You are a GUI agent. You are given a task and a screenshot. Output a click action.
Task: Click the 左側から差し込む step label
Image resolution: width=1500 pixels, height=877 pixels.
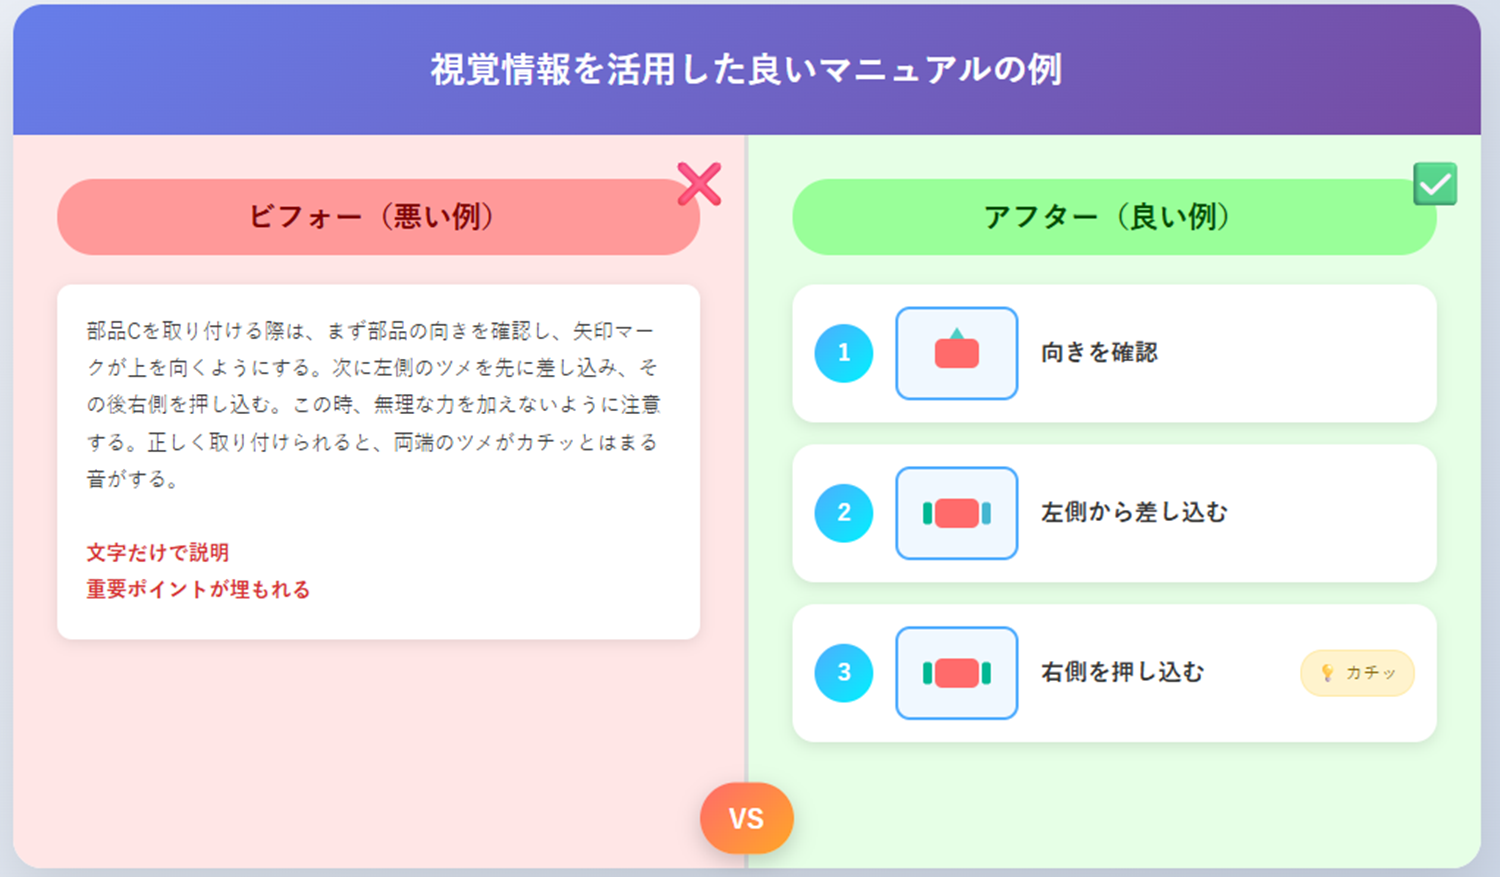pyautogui.click(x=1134, y=513)
